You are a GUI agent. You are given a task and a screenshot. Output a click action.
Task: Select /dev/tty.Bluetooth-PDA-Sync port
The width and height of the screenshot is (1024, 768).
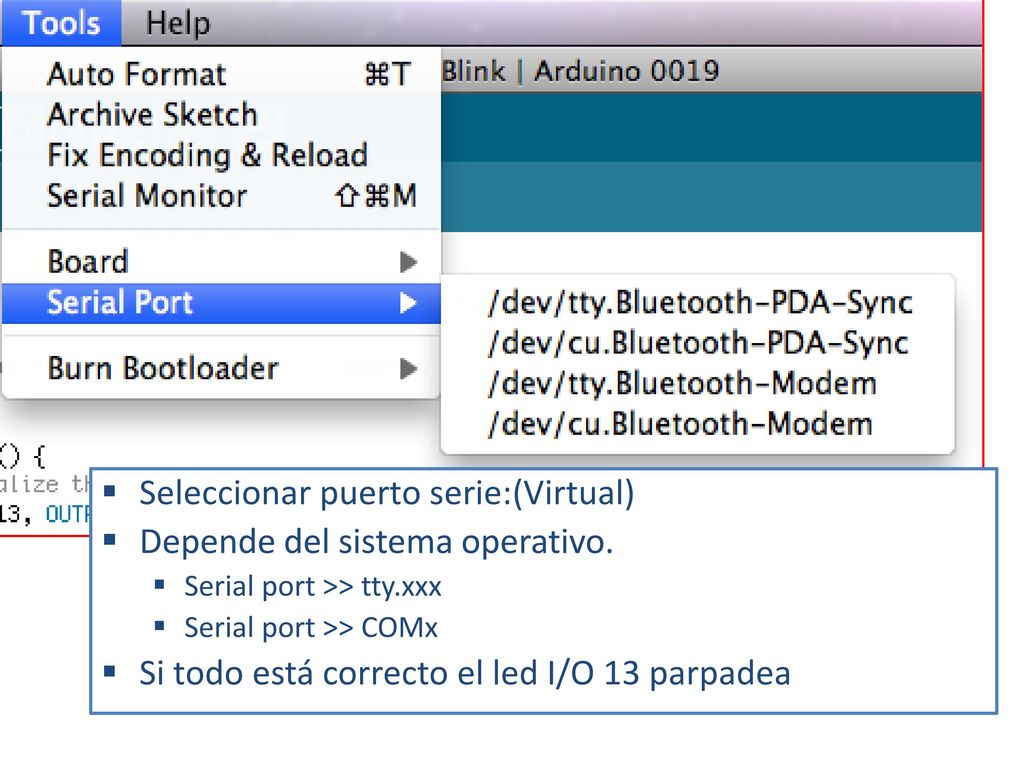click(x=698, y=302)
